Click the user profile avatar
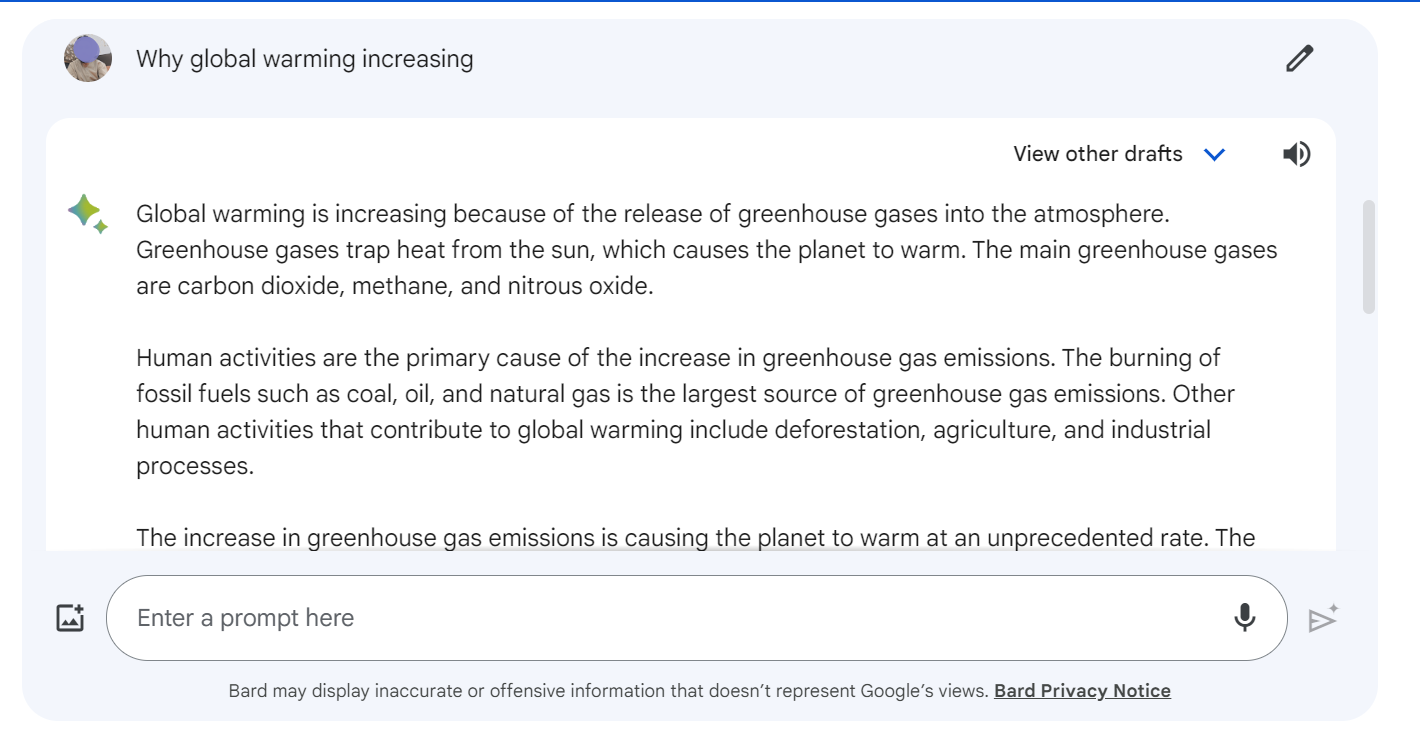The width and height of the screenshot is (1420, 746). tap(88, 58)
